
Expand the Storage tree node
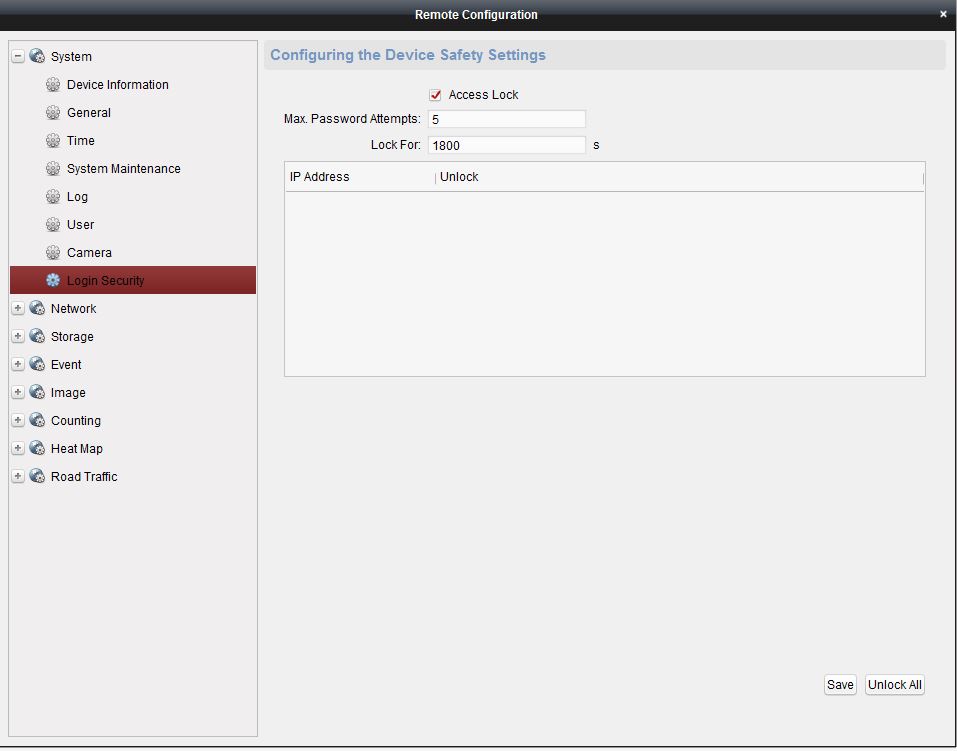(x=18, y=337)
